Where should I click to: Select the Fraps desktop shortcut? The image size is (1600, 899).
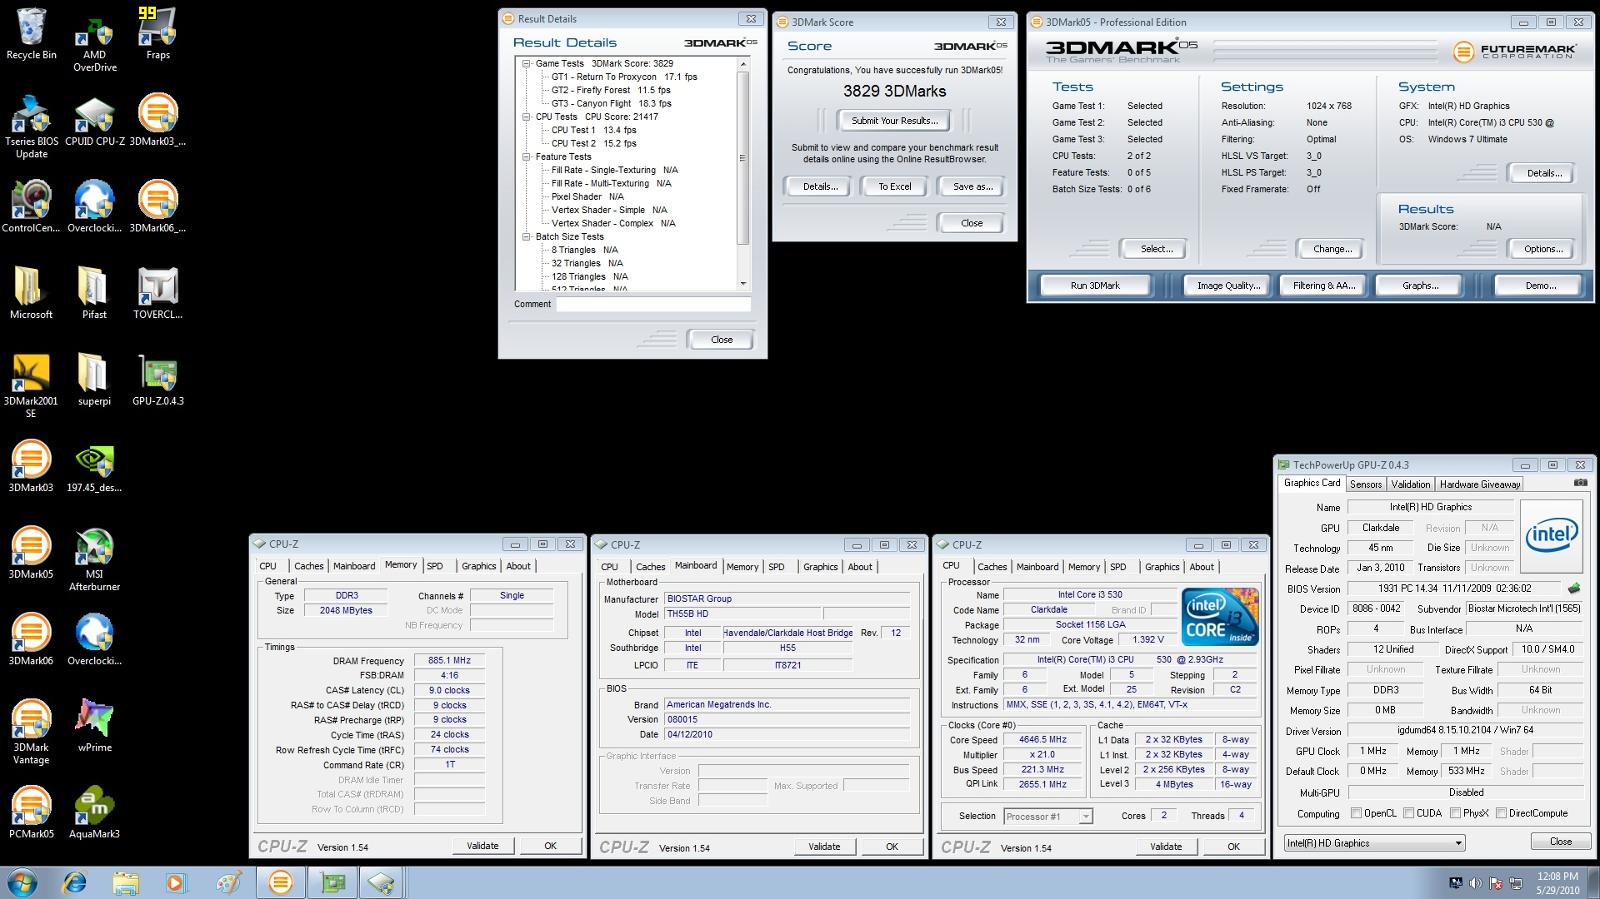click(x=157, y=34)
